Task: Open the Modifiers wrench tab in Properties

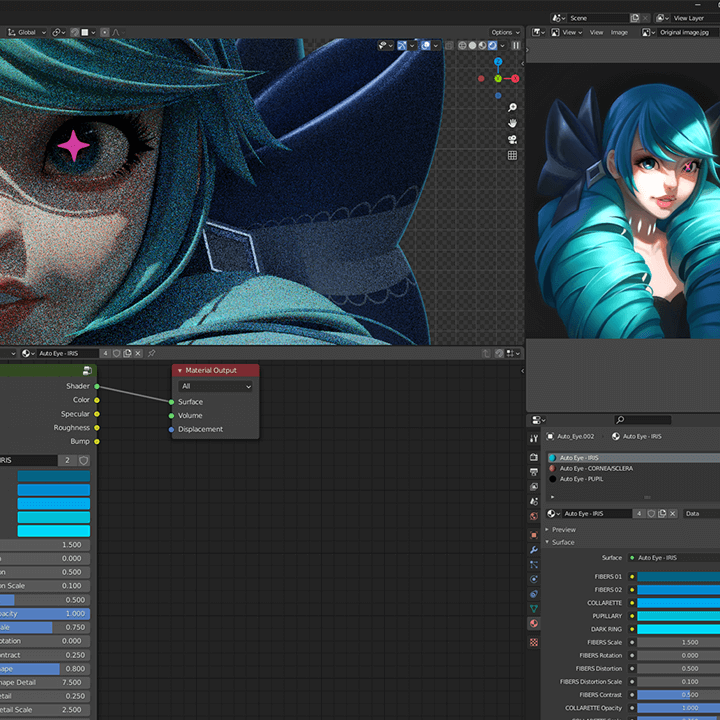Action: (x=534, y=550)
